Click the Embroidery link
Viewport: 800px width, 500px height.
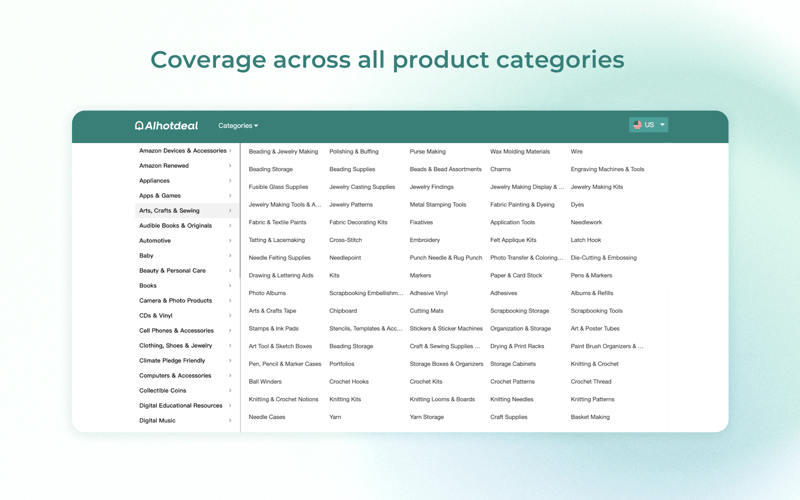[x=424, y=240]
